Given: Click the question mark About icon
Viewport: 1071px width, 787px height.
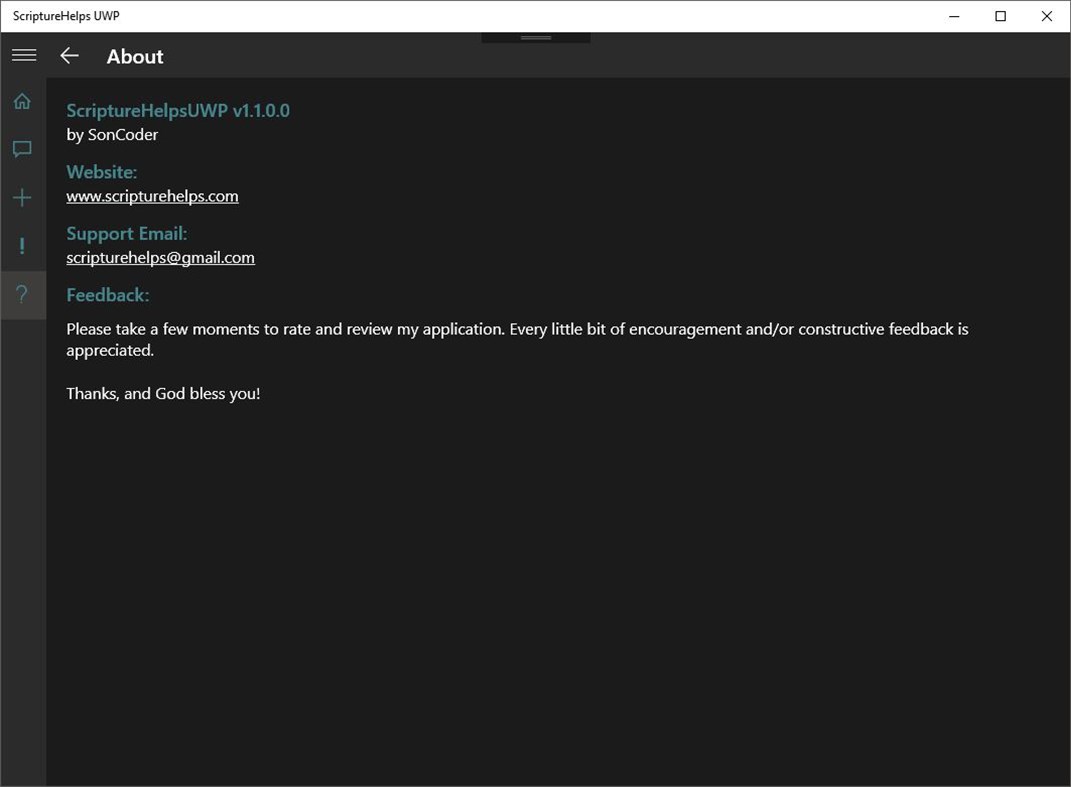Looking at the screenshot, I should (x=22, y=293).
